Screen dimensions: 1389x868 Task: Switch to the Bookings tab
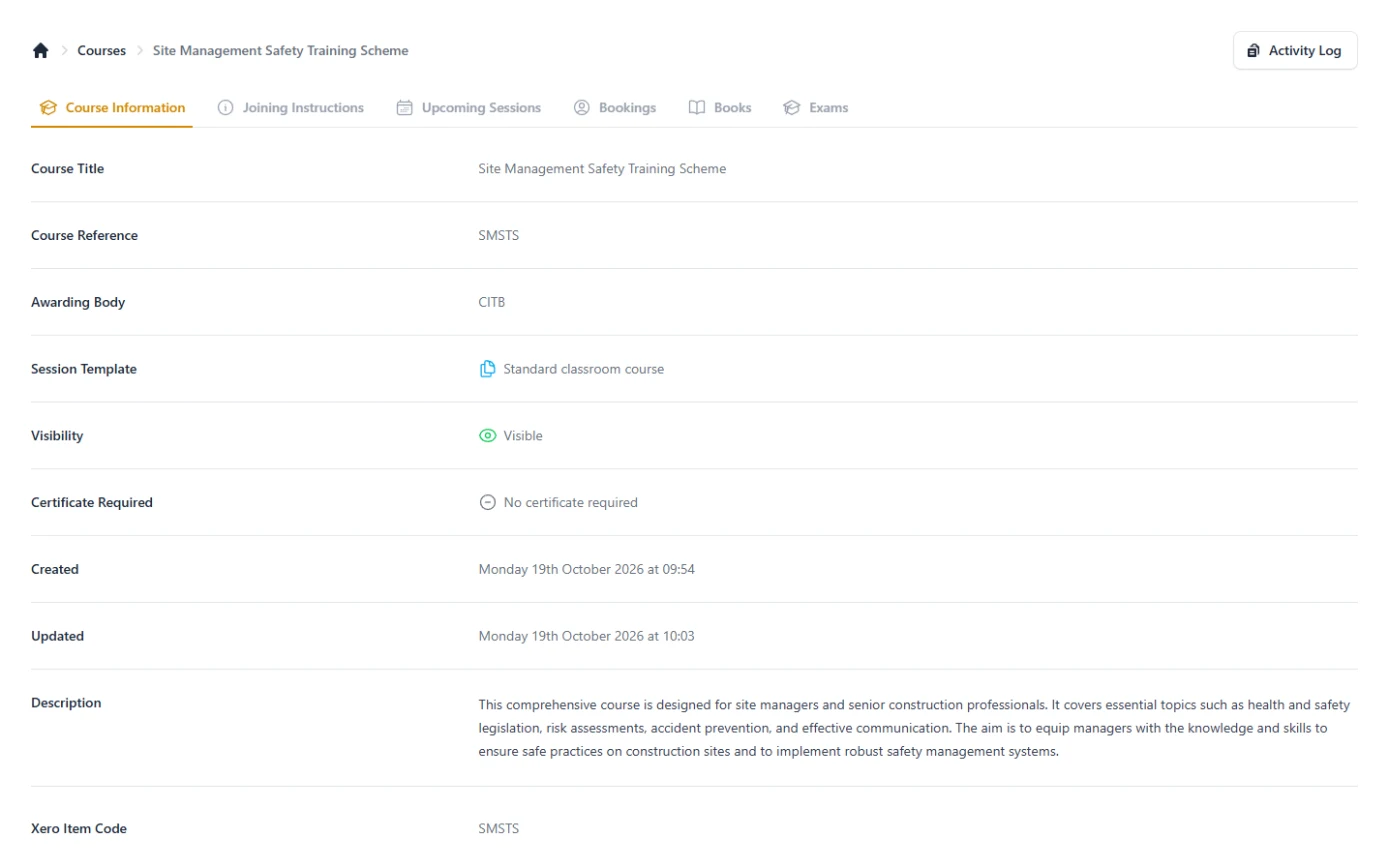click(x=615, y=108)
